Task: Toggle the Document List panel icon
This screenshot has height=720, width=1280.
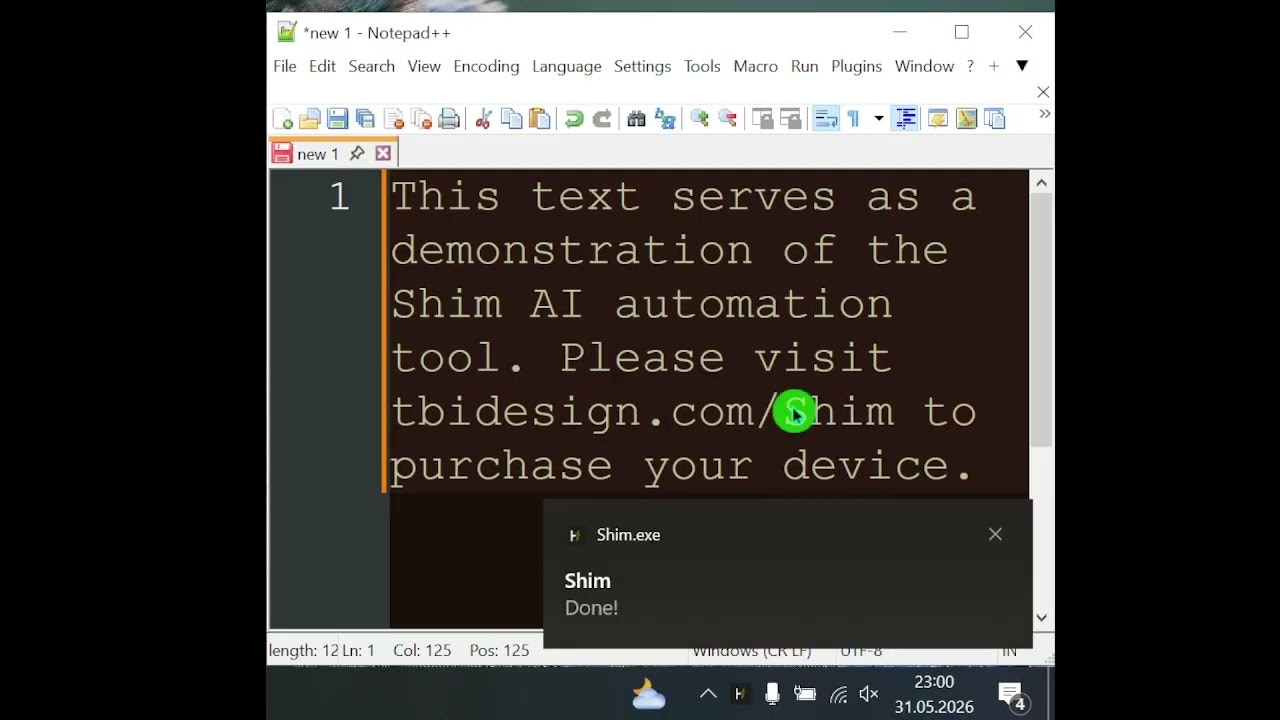Action: 994,119
